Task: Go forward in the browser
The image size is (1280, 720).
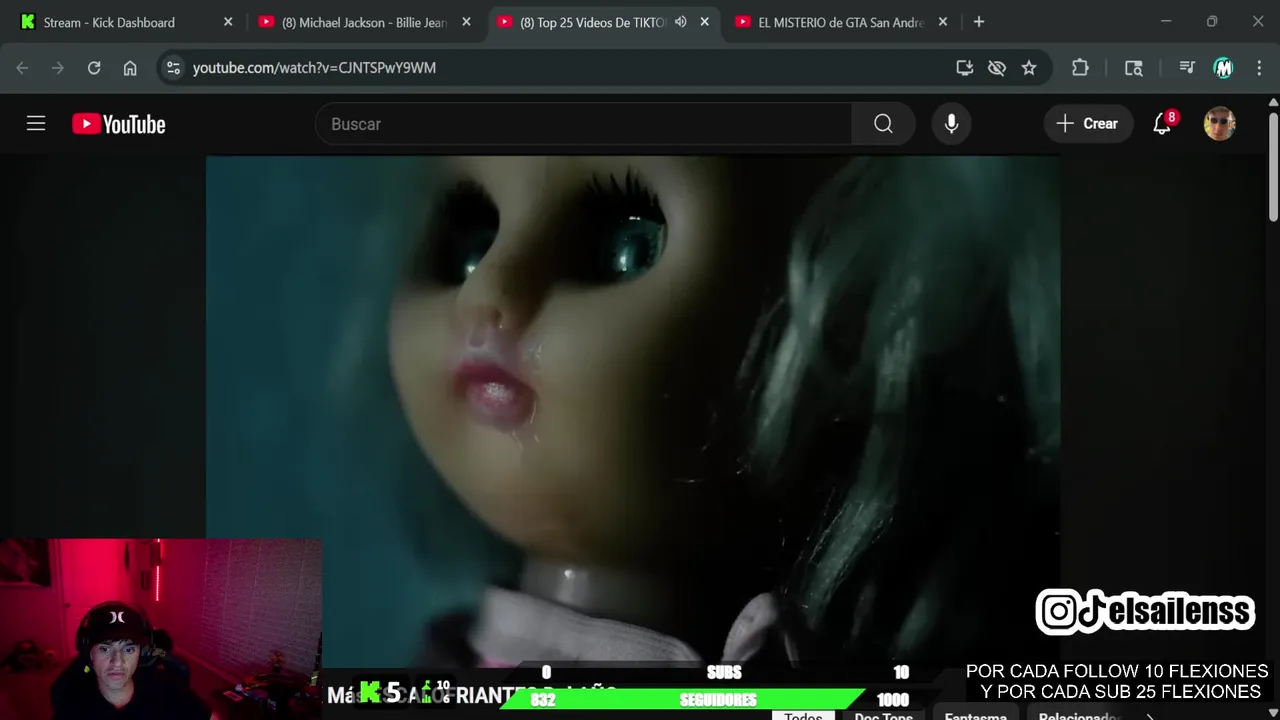Action: [x=58, y=68]
